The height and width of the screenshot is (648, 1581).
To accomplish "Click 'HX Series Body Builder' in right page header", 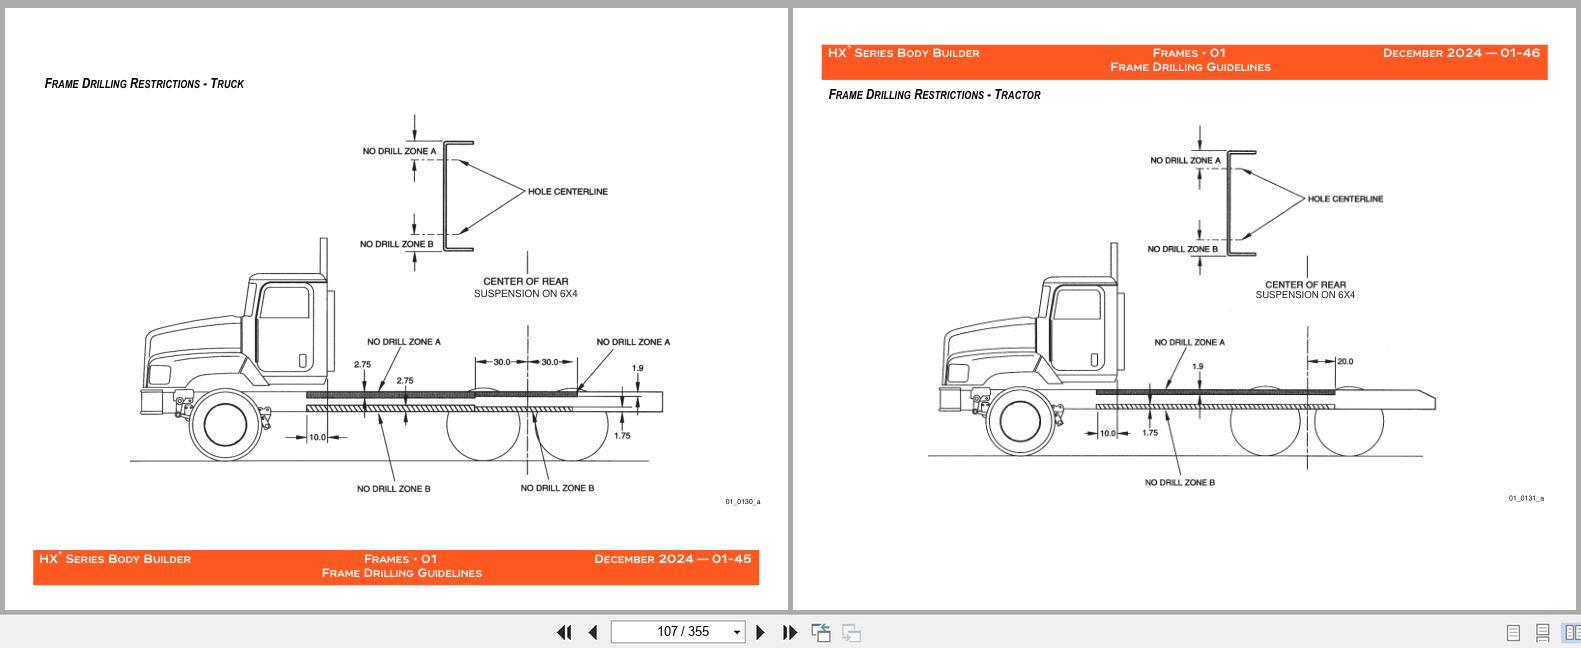I will (x=904, y=53).
